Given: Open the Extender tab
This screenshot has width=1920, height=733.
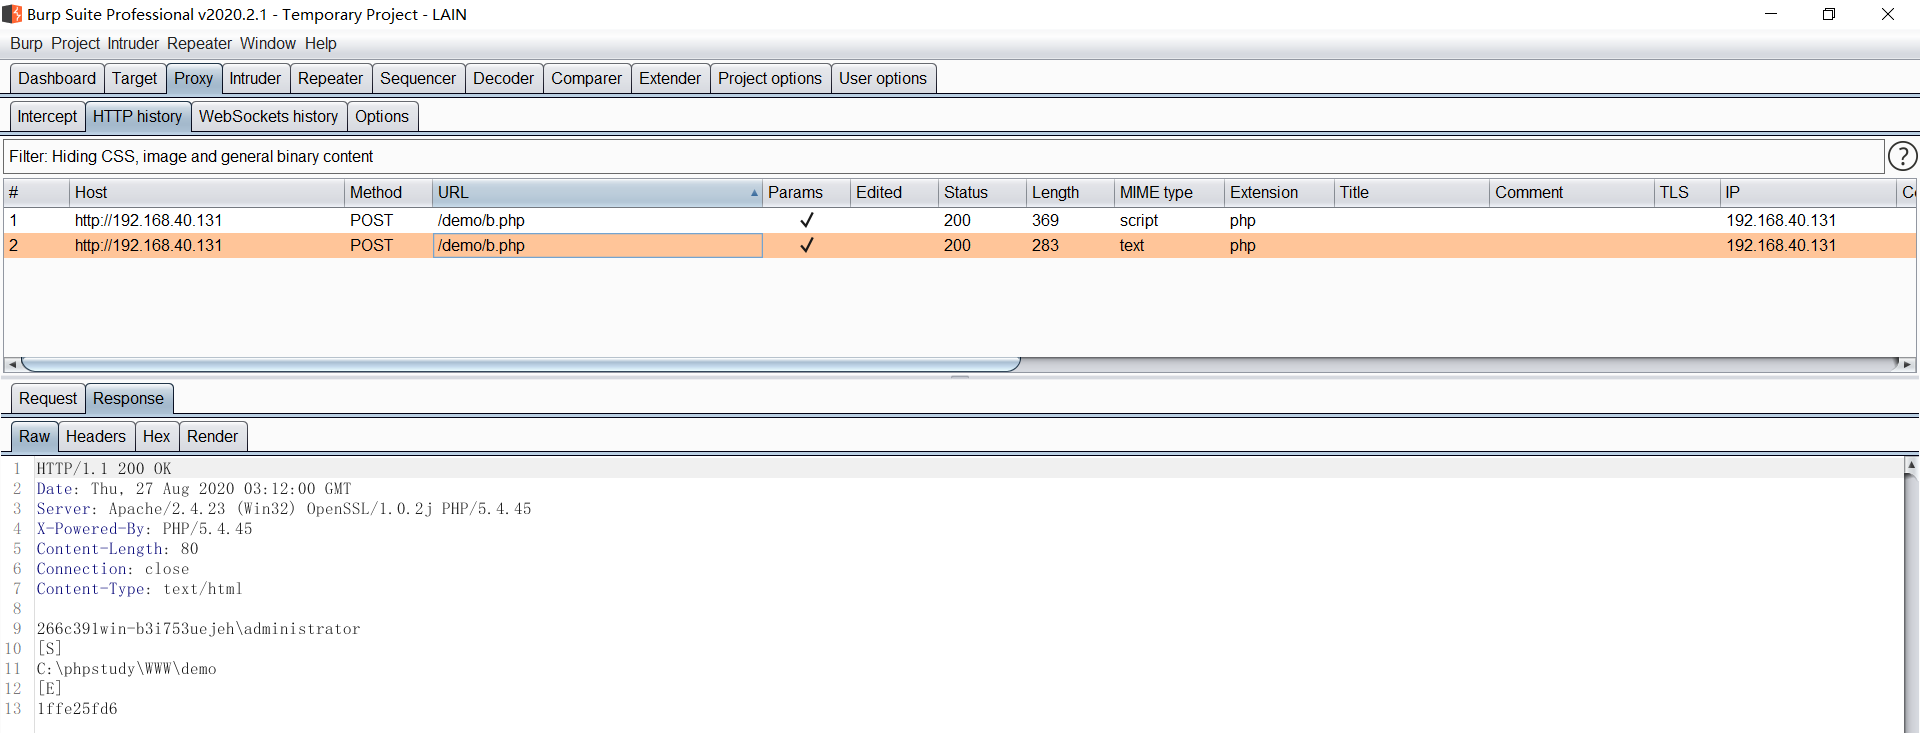Looking at the screenshot, I should click(670, 78).
